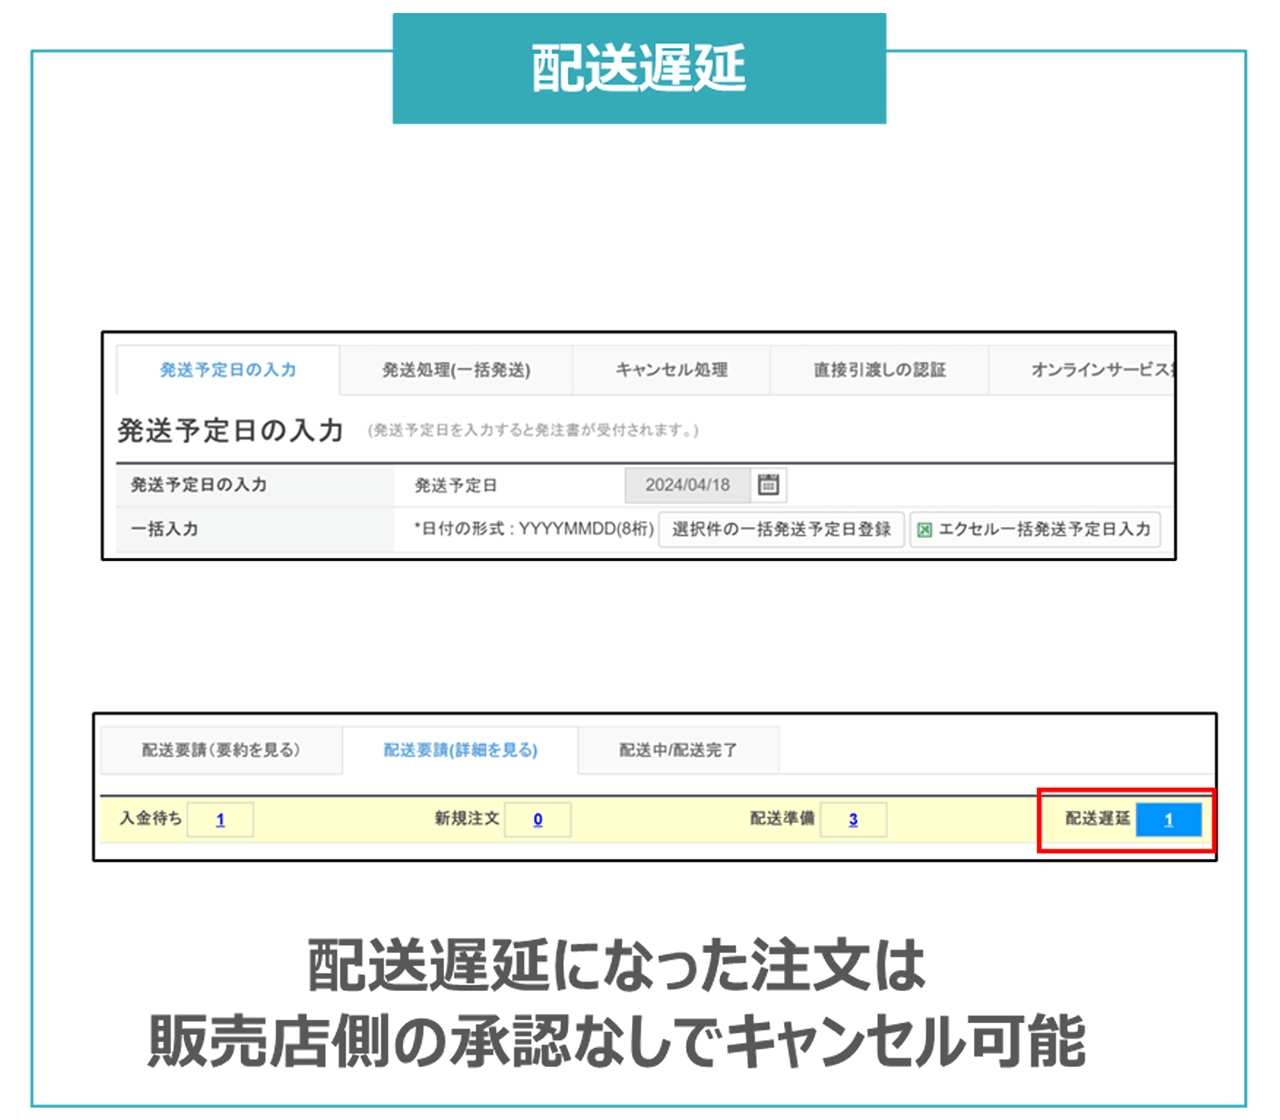Open the 配送準備 count link showing 3
Viewport: 1280px width, 1120px height.
click(x=855, y=819)
